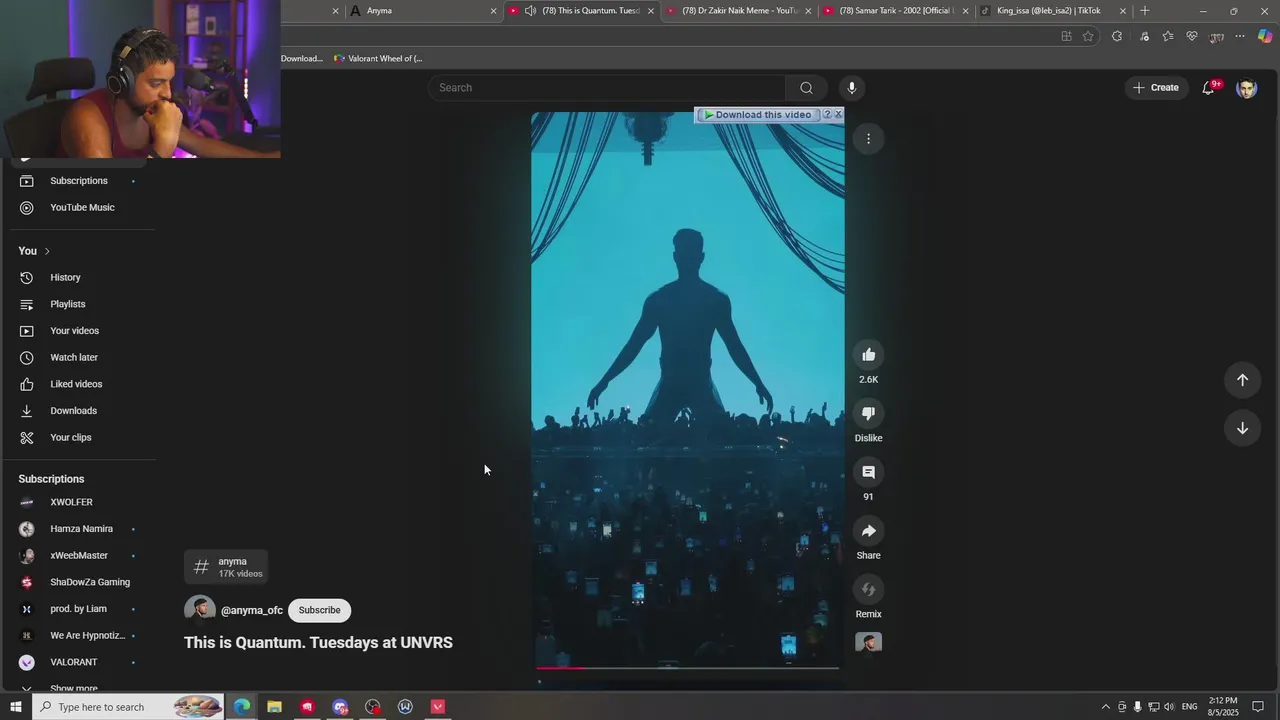Mute the This is Quantum tab speaker icon
This screenshot has width=1280, height=720.
(x=530, y=11)
